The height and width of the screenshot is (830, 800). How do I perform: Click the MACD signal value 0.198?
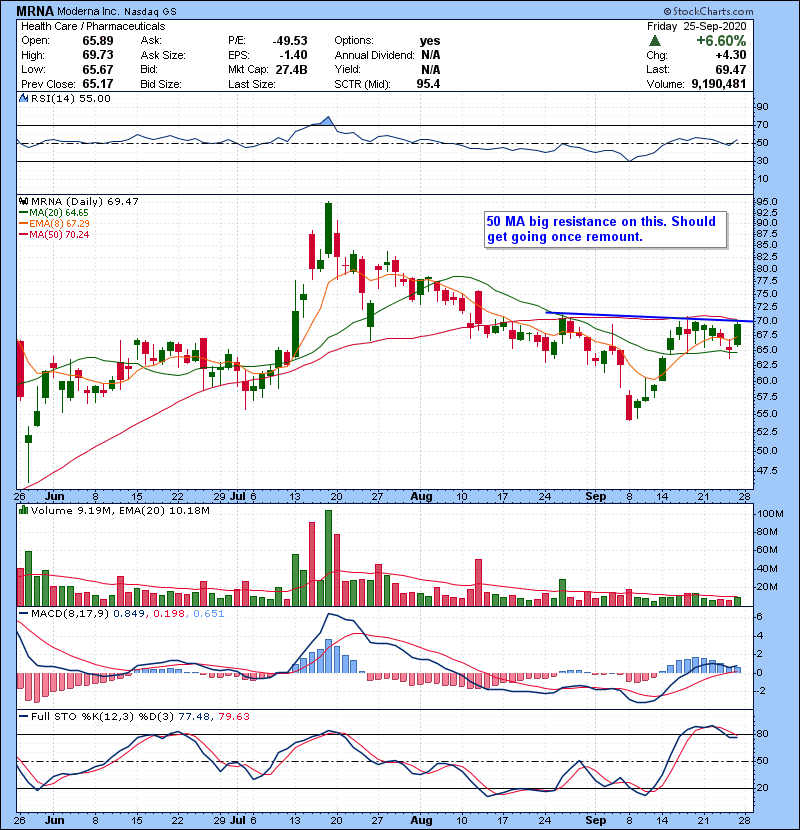[x=169, y=614]
